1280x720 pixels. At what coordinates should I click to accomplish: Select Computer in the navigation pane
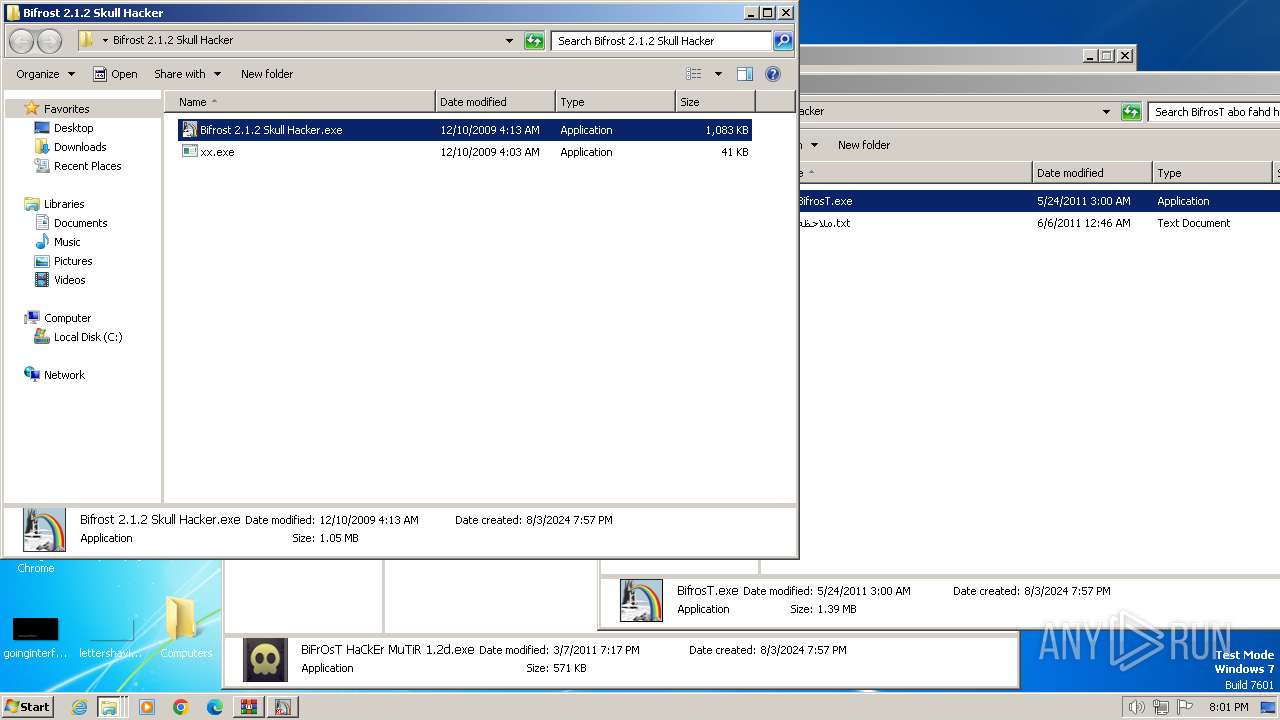(x=67, y=318)
